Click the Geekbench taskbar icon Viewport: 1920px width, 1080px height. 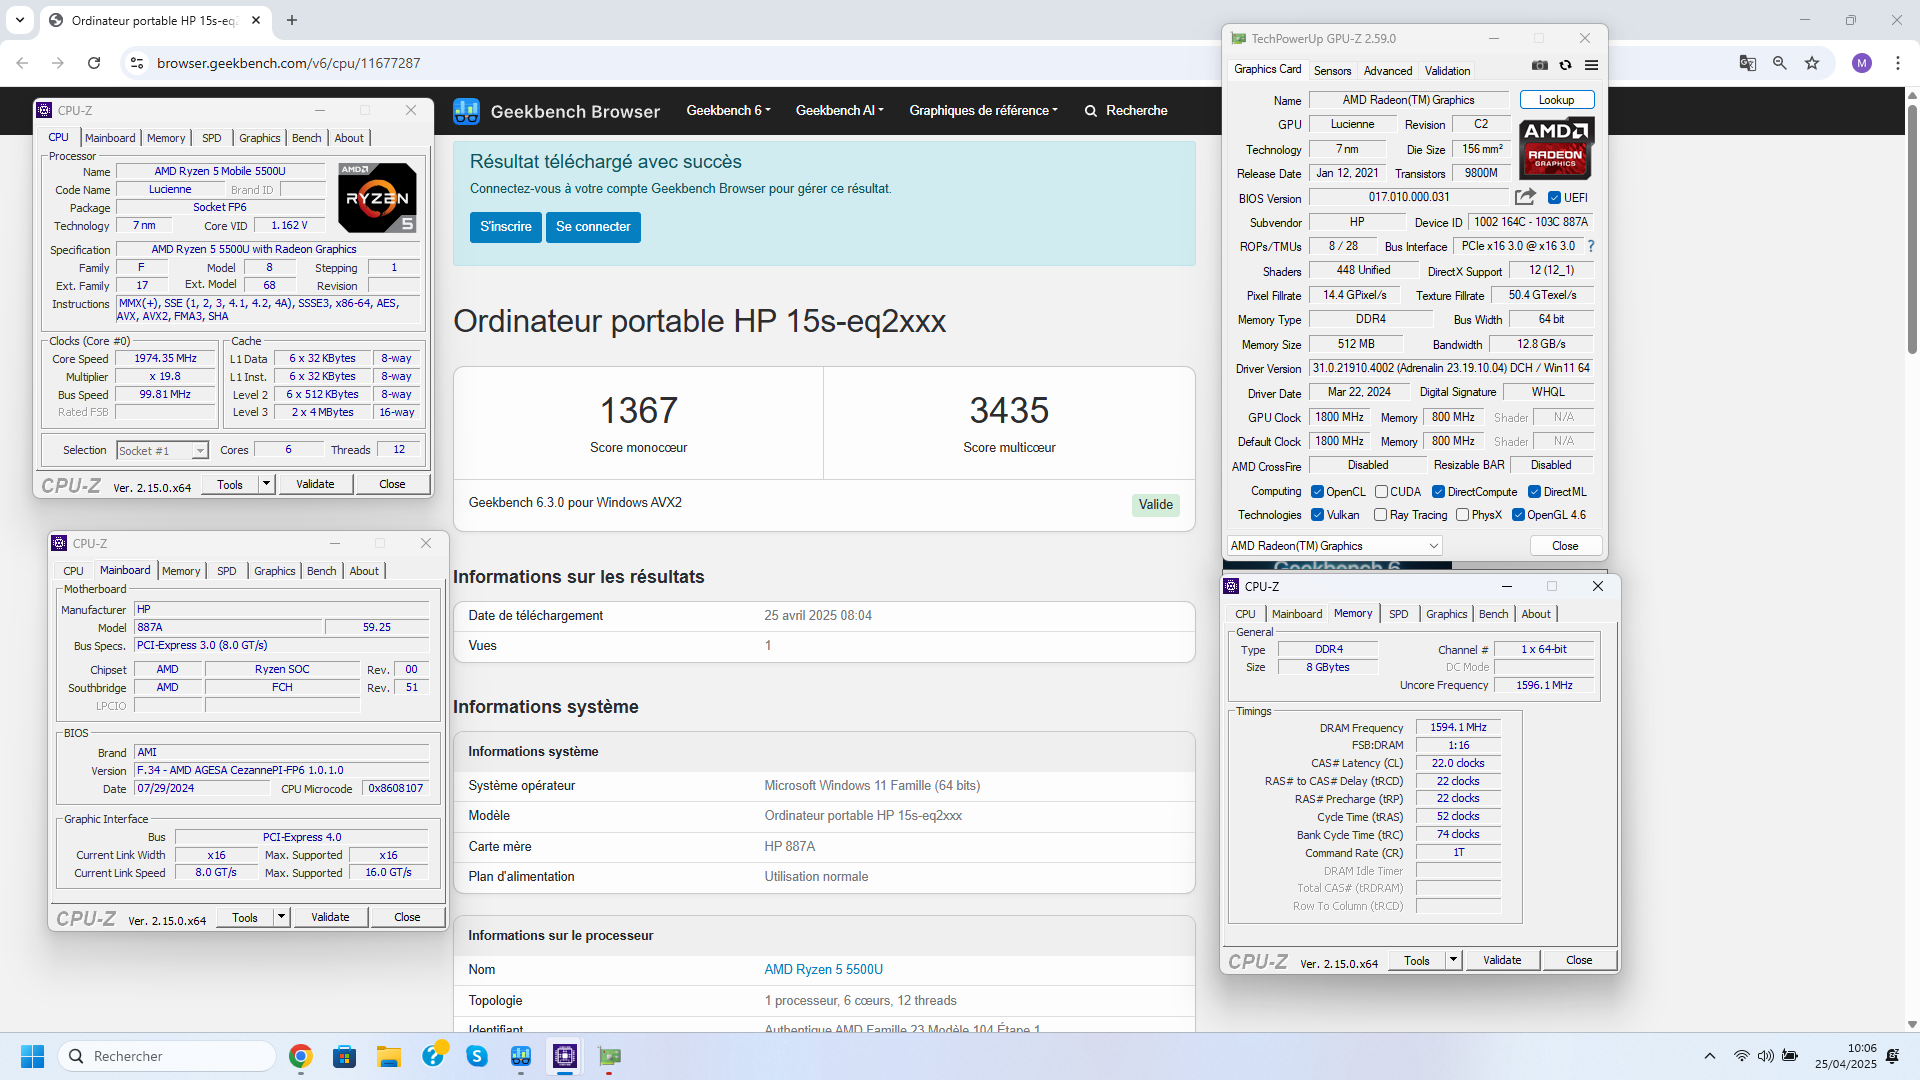point(521,1056)
